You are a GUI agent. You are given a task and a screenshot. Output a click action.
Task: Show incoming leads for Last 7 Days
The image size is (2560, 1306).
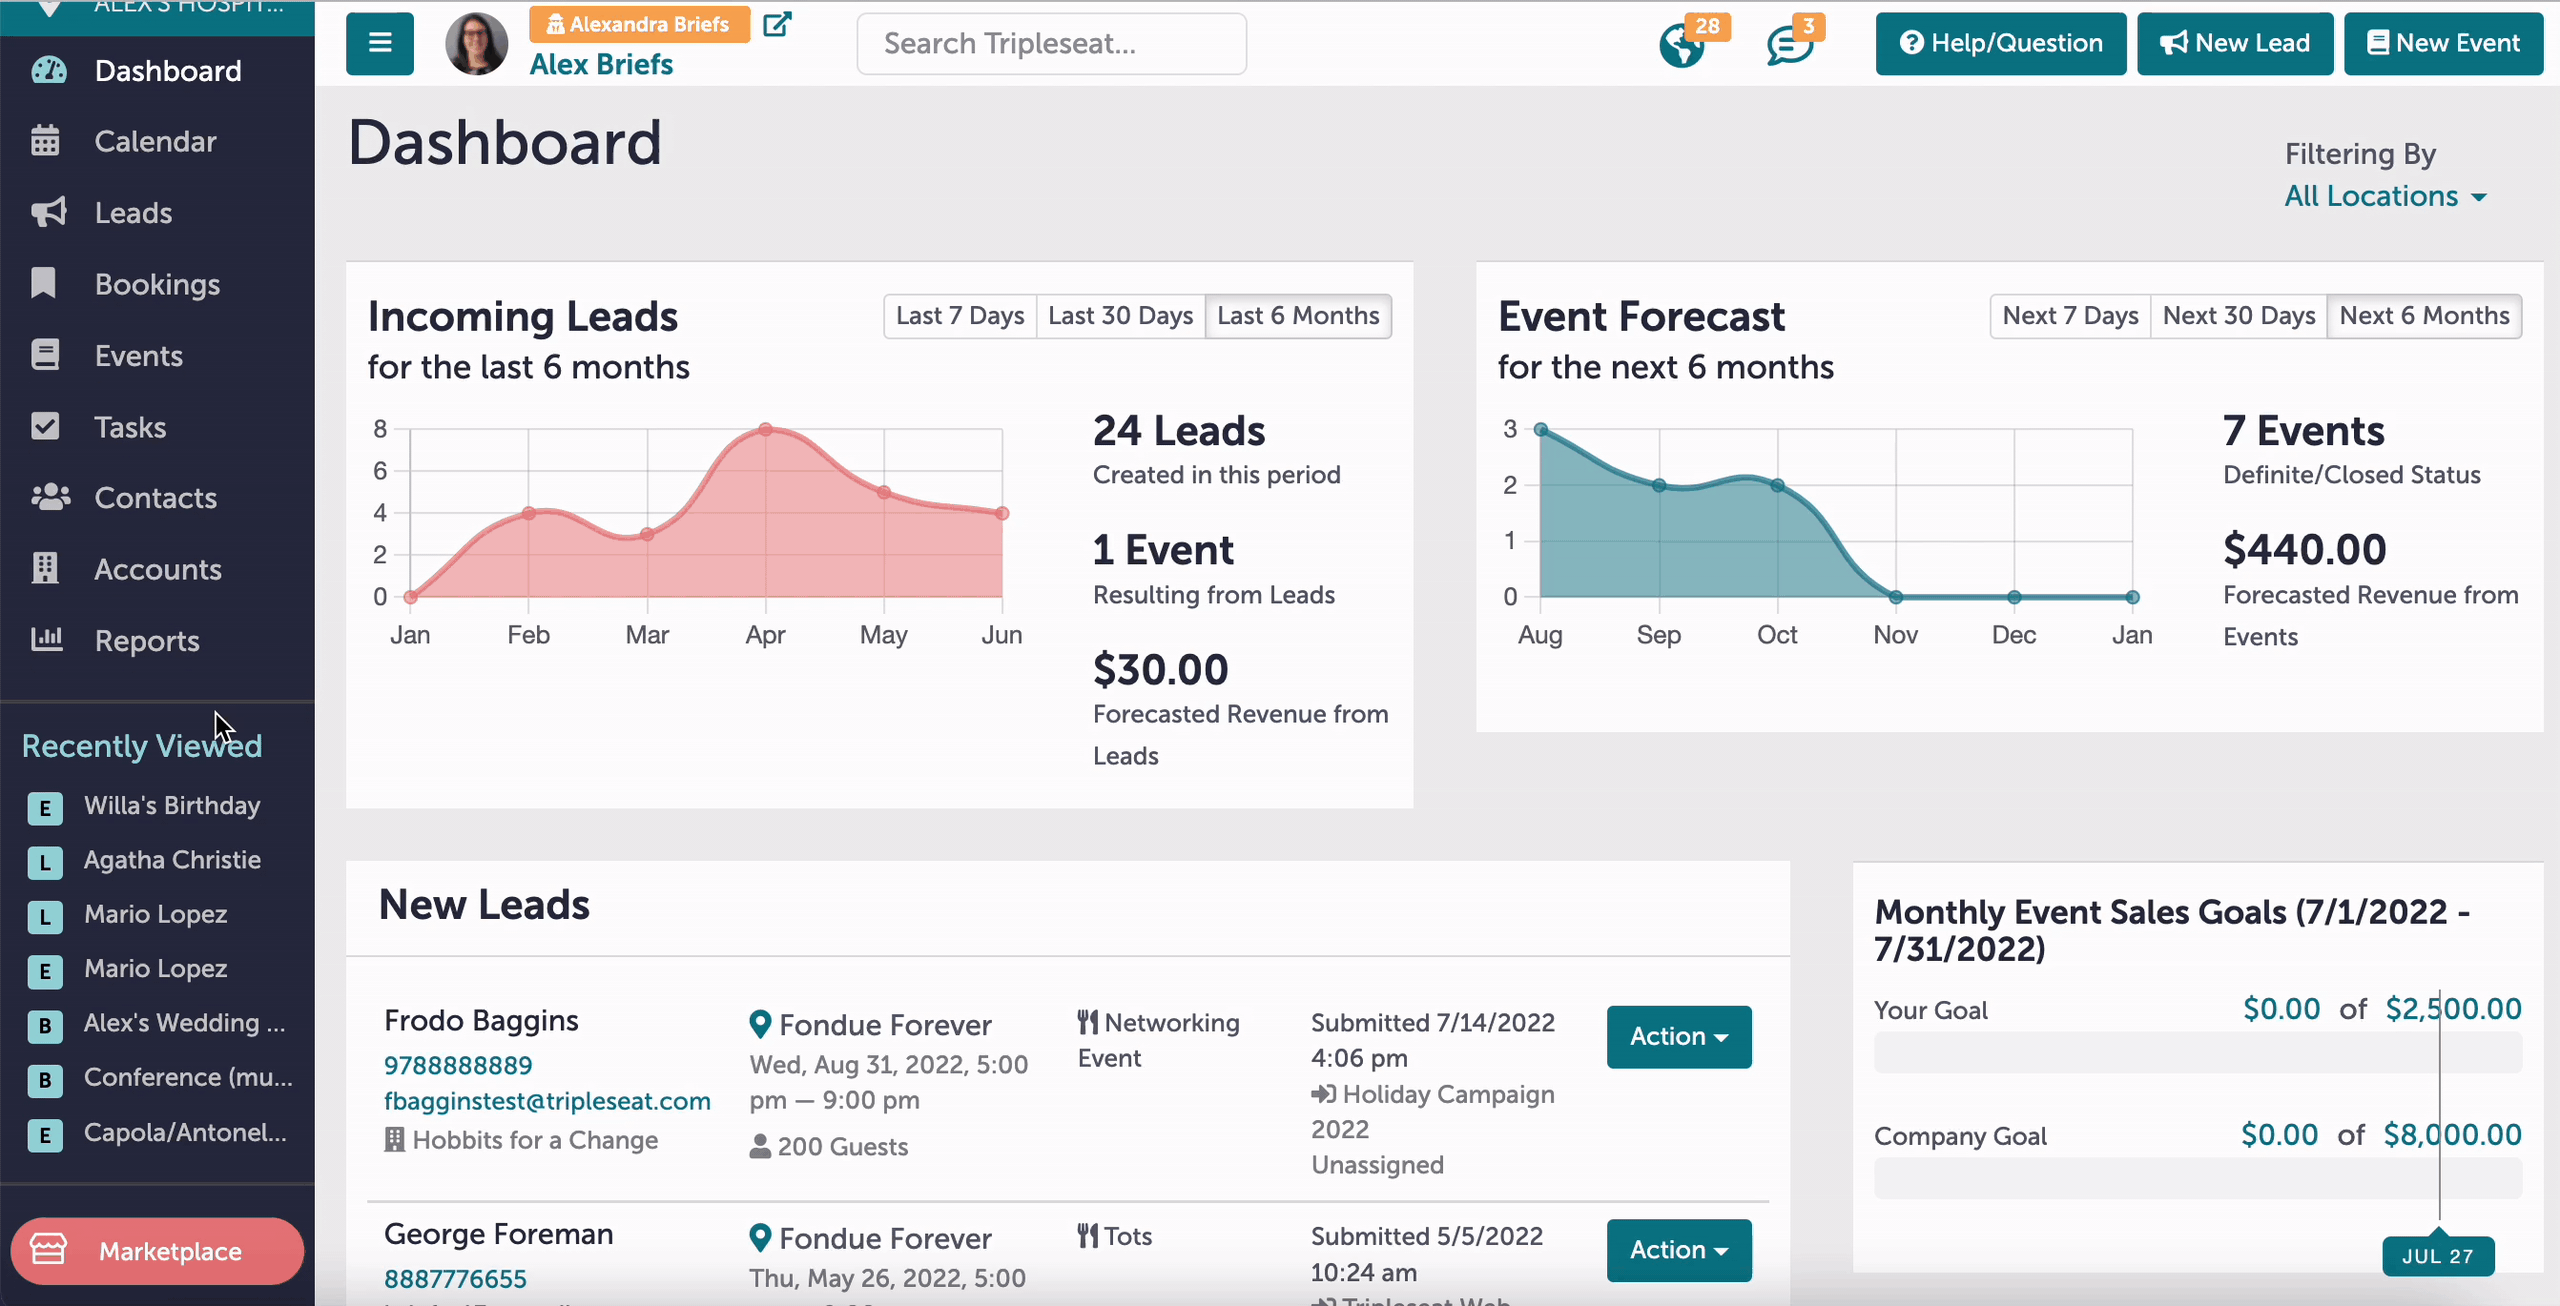960,316
